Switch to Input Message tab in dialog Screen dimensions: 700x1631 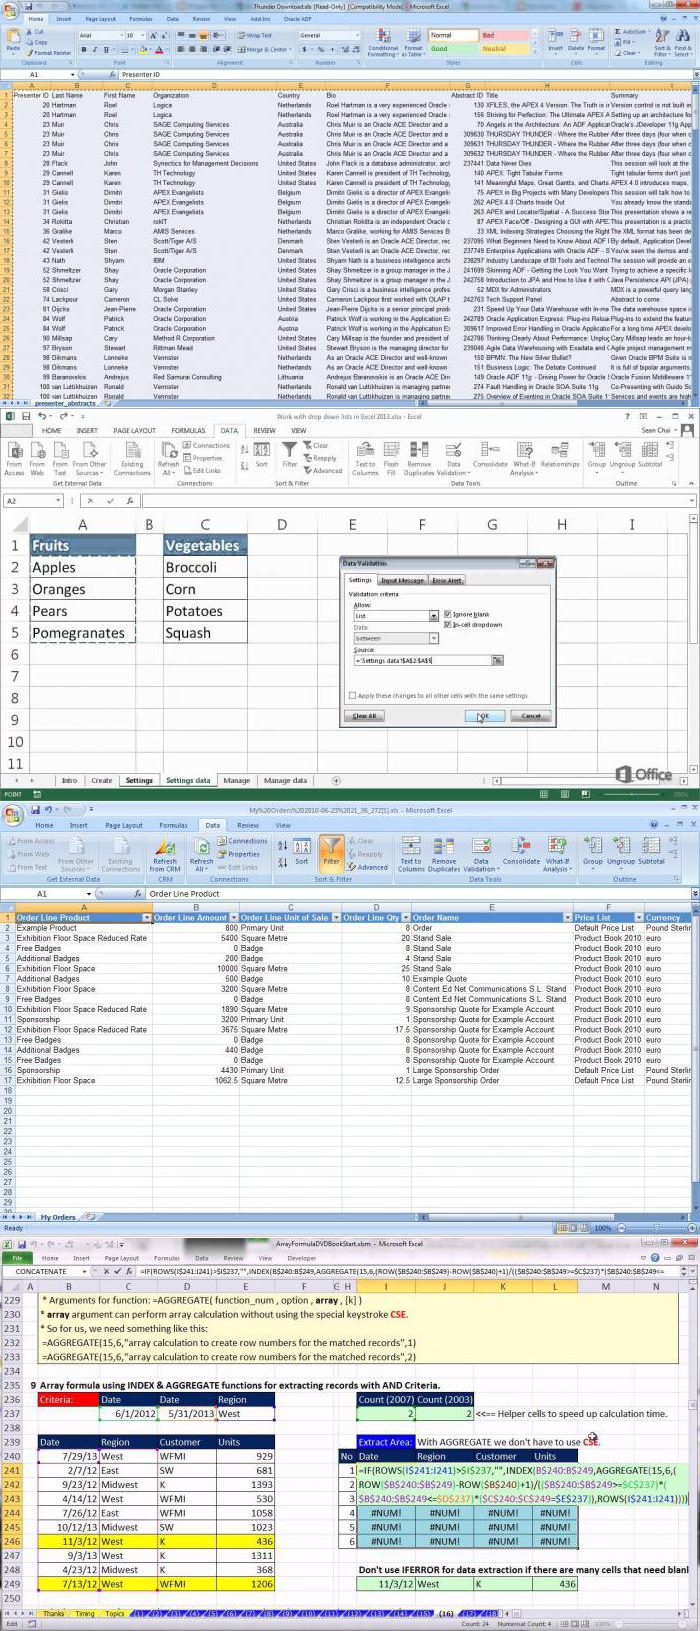click(402, 580)
